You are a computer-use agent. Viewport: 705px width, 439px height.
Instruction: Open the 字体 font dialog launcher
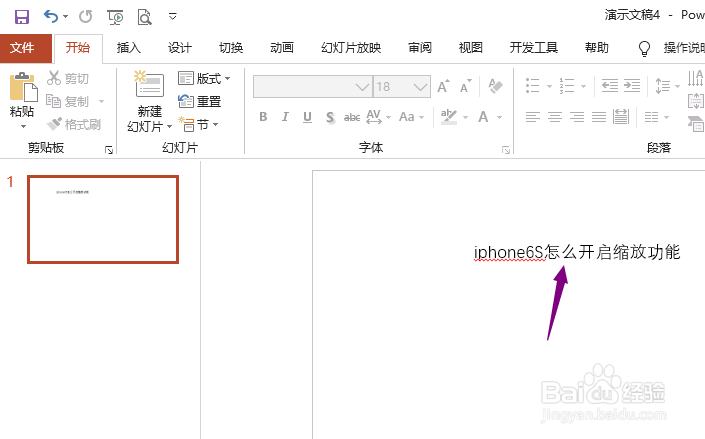click(x=506, y=150)
